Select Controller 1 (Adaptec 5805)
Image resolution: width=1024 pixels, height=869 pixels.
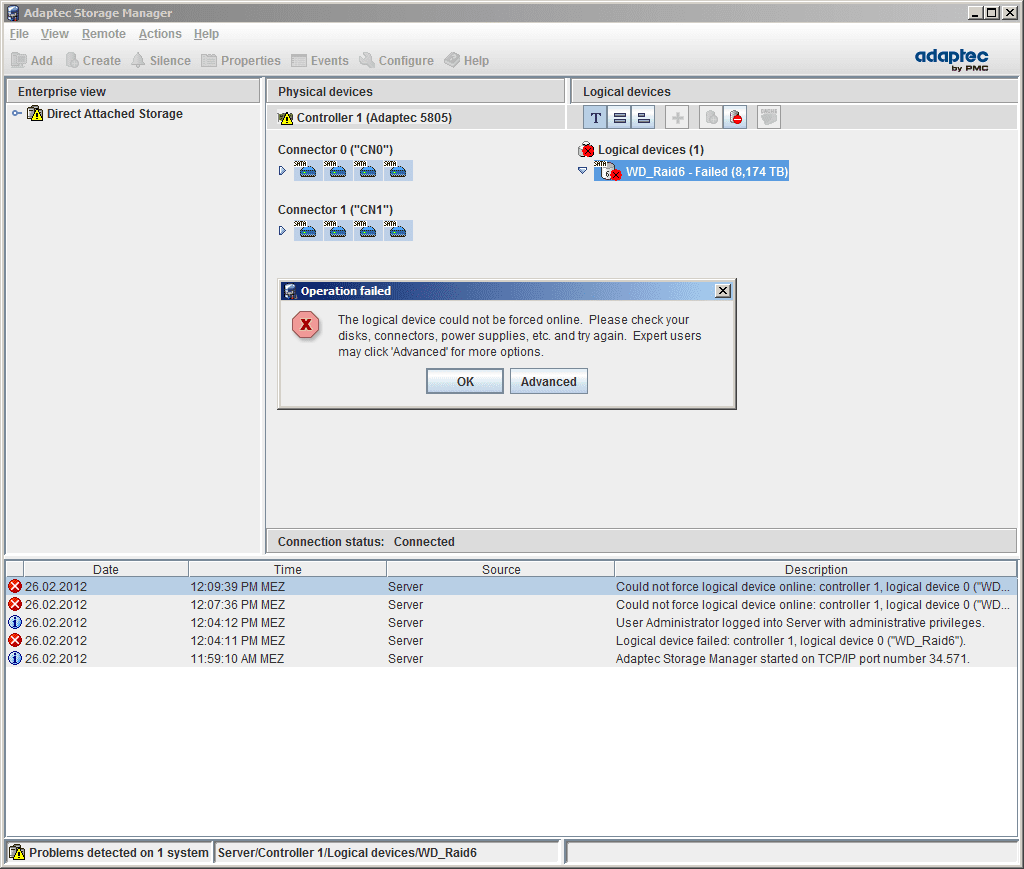(x=364, y=118)
